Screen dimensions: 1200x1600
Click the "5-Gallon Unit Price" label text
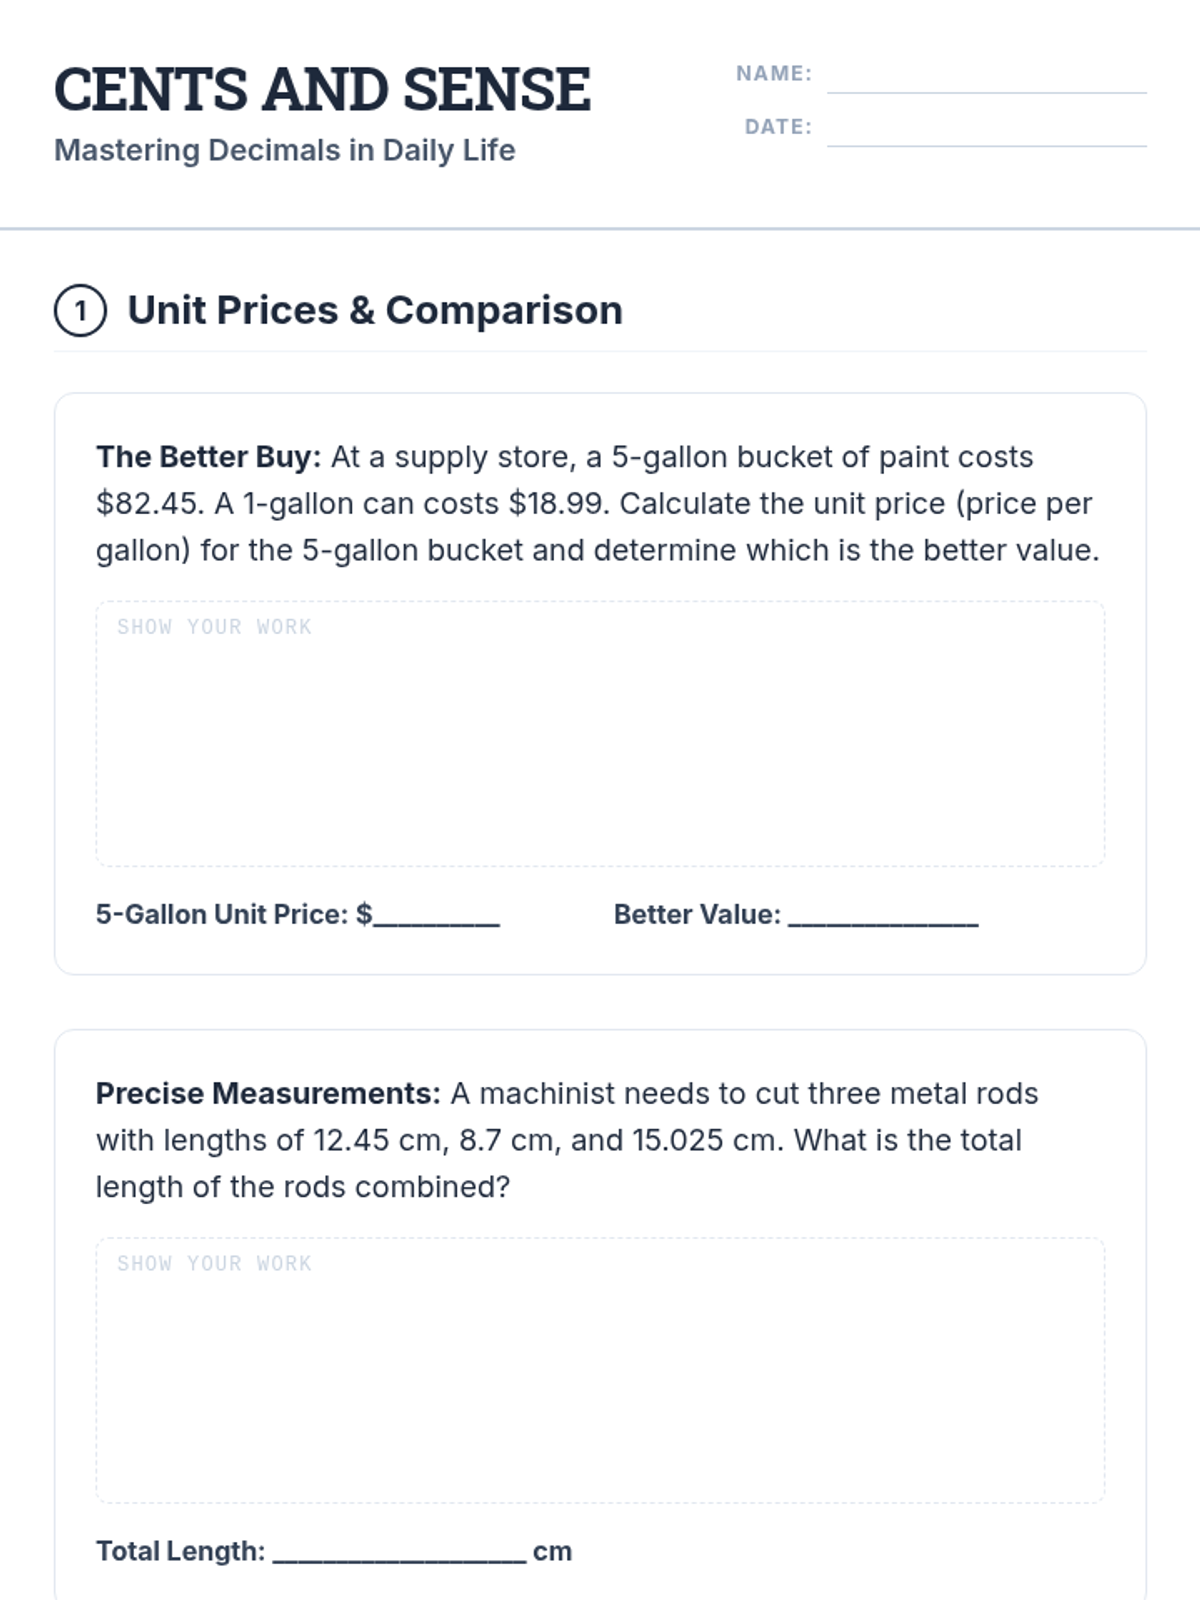[x=222, y=914]
